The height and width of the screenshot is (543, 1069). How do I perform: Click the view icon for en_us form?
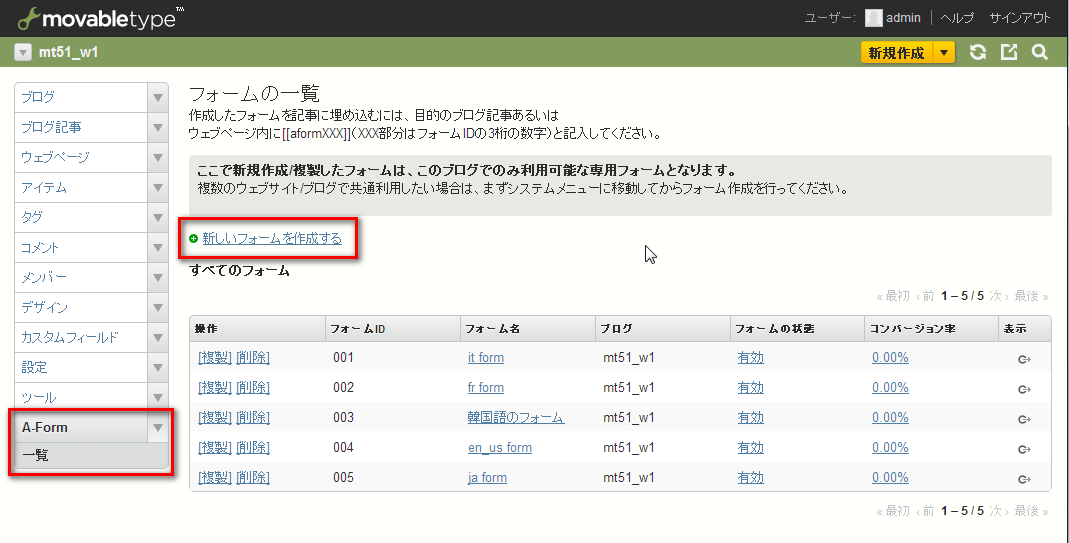[x=1024, y=450]
